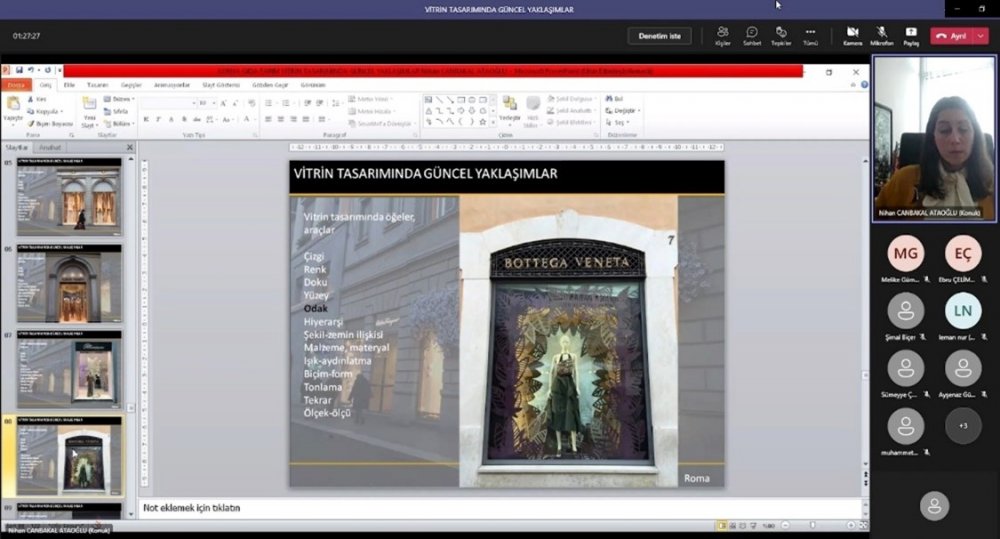The image size is (1000, 539).
Task: Expand the arrow next to Ayrıl
Action: [x=981, y=36]
